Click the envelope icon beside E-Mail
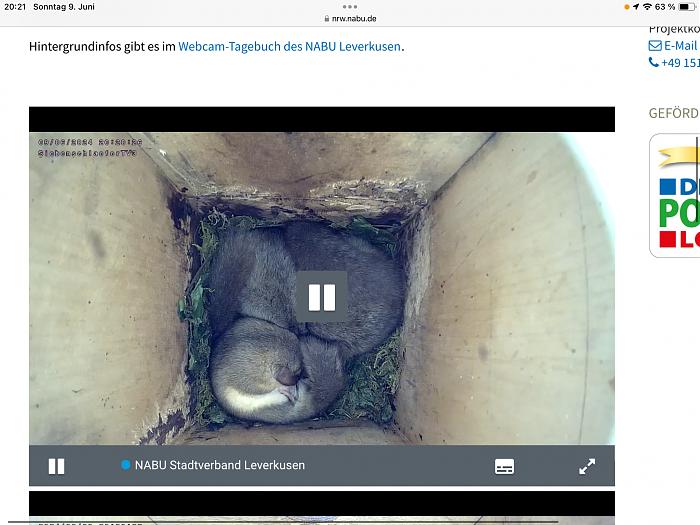Viewport: 700px width, 525px height. (655, 46)
